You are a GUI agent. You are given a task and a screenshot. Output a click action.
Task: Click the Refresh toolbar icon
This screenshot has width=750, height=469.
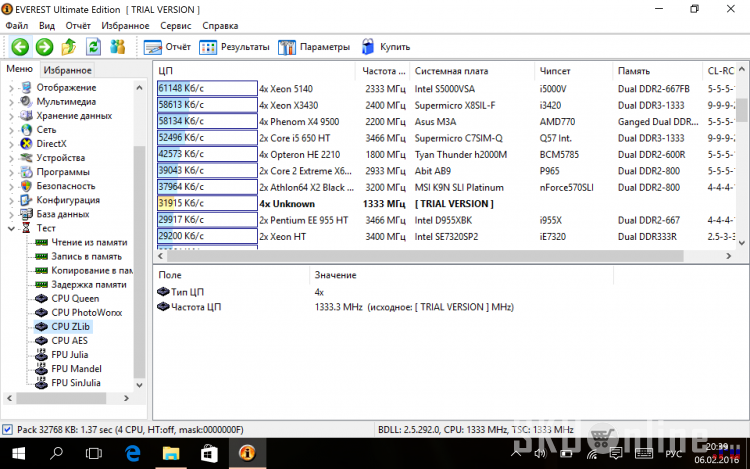click(x=93, y=47)
